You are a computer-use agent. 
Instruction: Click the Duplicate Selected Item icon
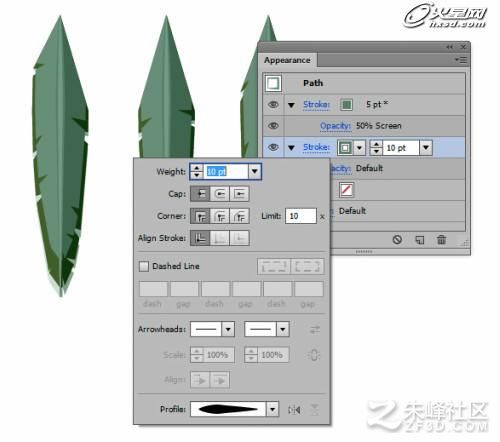[419, 240]
